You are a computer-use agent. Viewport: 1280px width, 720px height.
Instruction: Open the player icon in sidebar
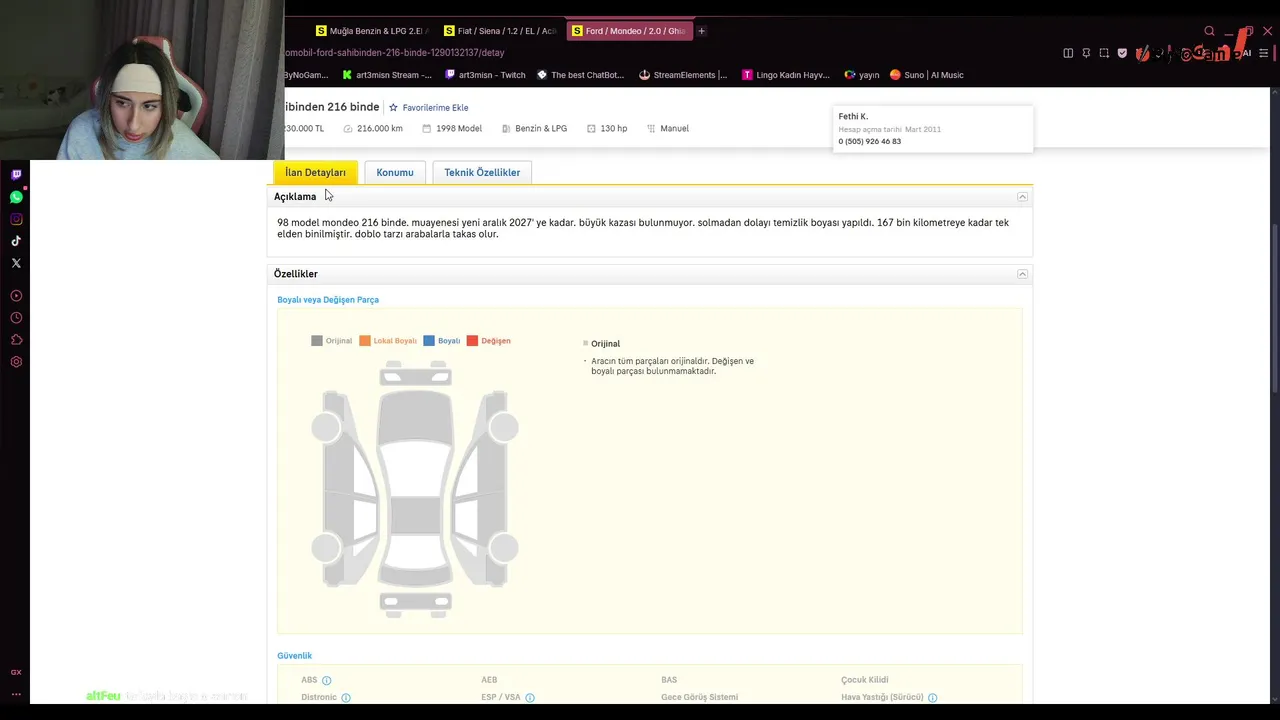[16, 296]
